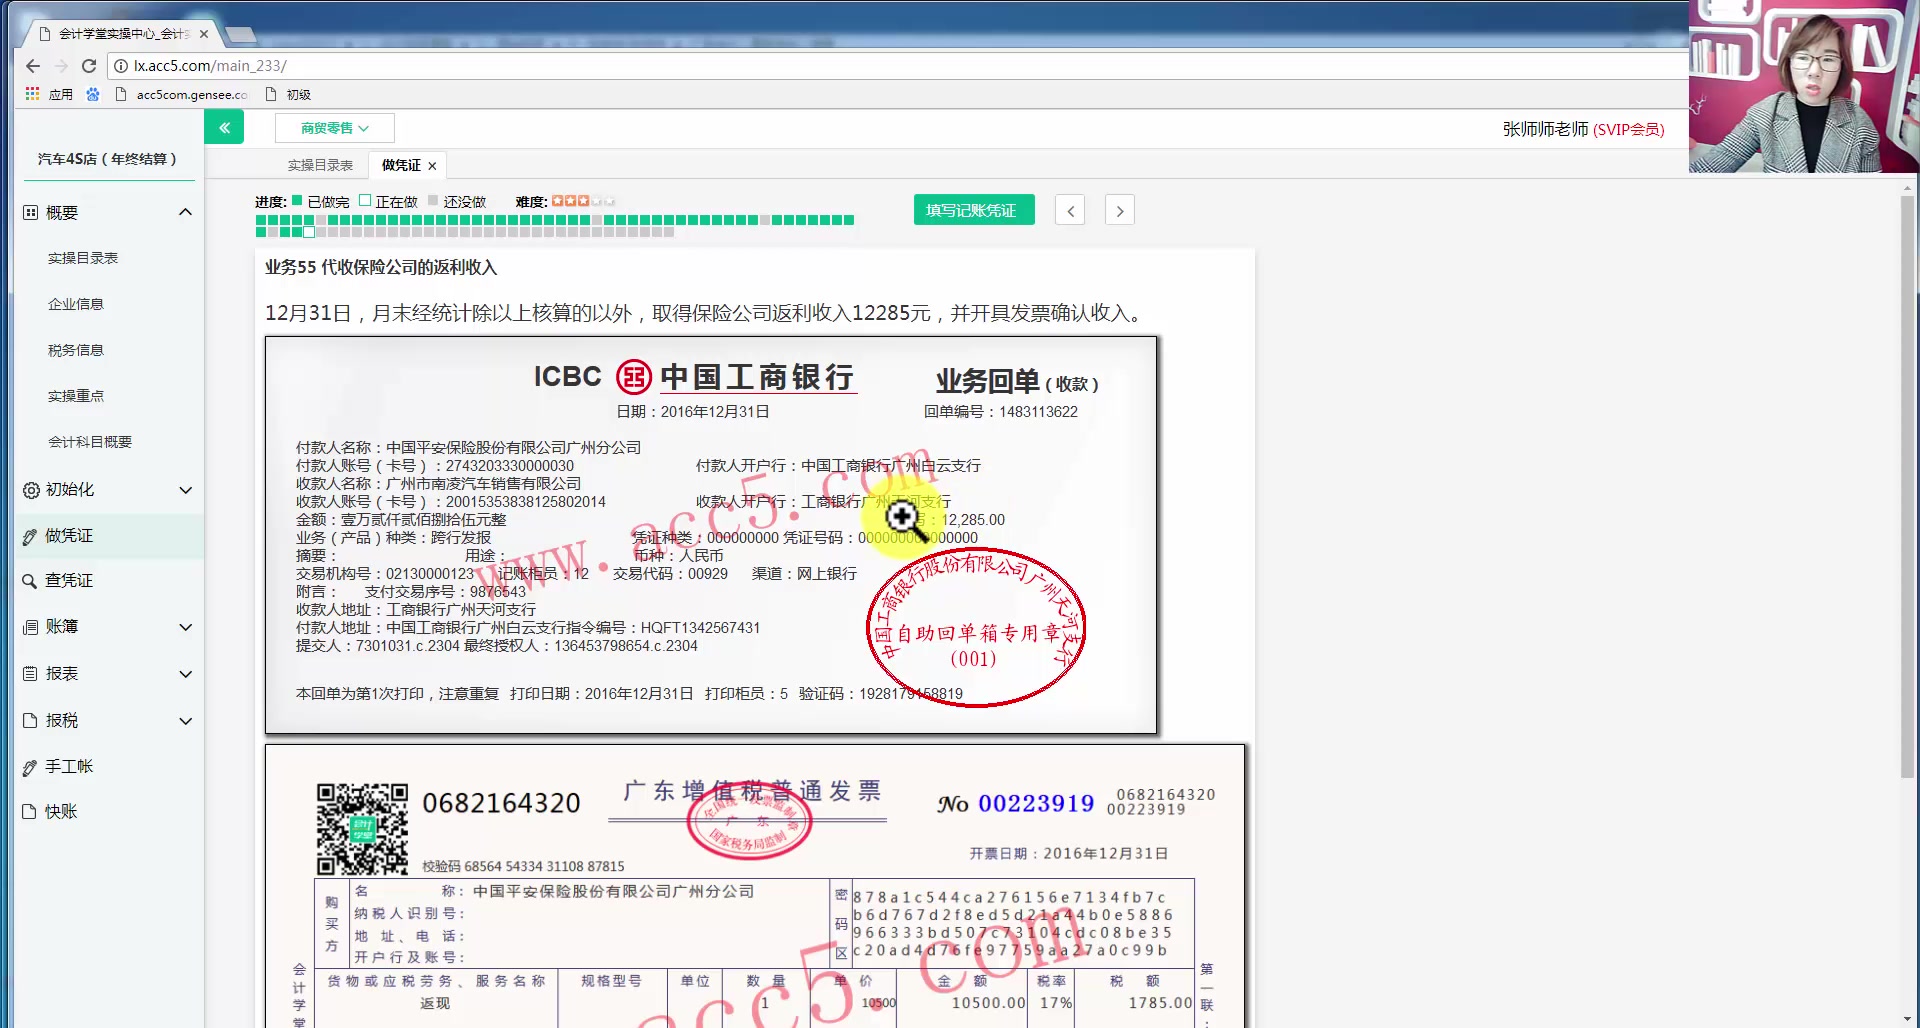Click the 查凭证 magnifier icon
Image resolution: width=1920 pixels, height=1028 pixels.
click(x=30, y=581)
